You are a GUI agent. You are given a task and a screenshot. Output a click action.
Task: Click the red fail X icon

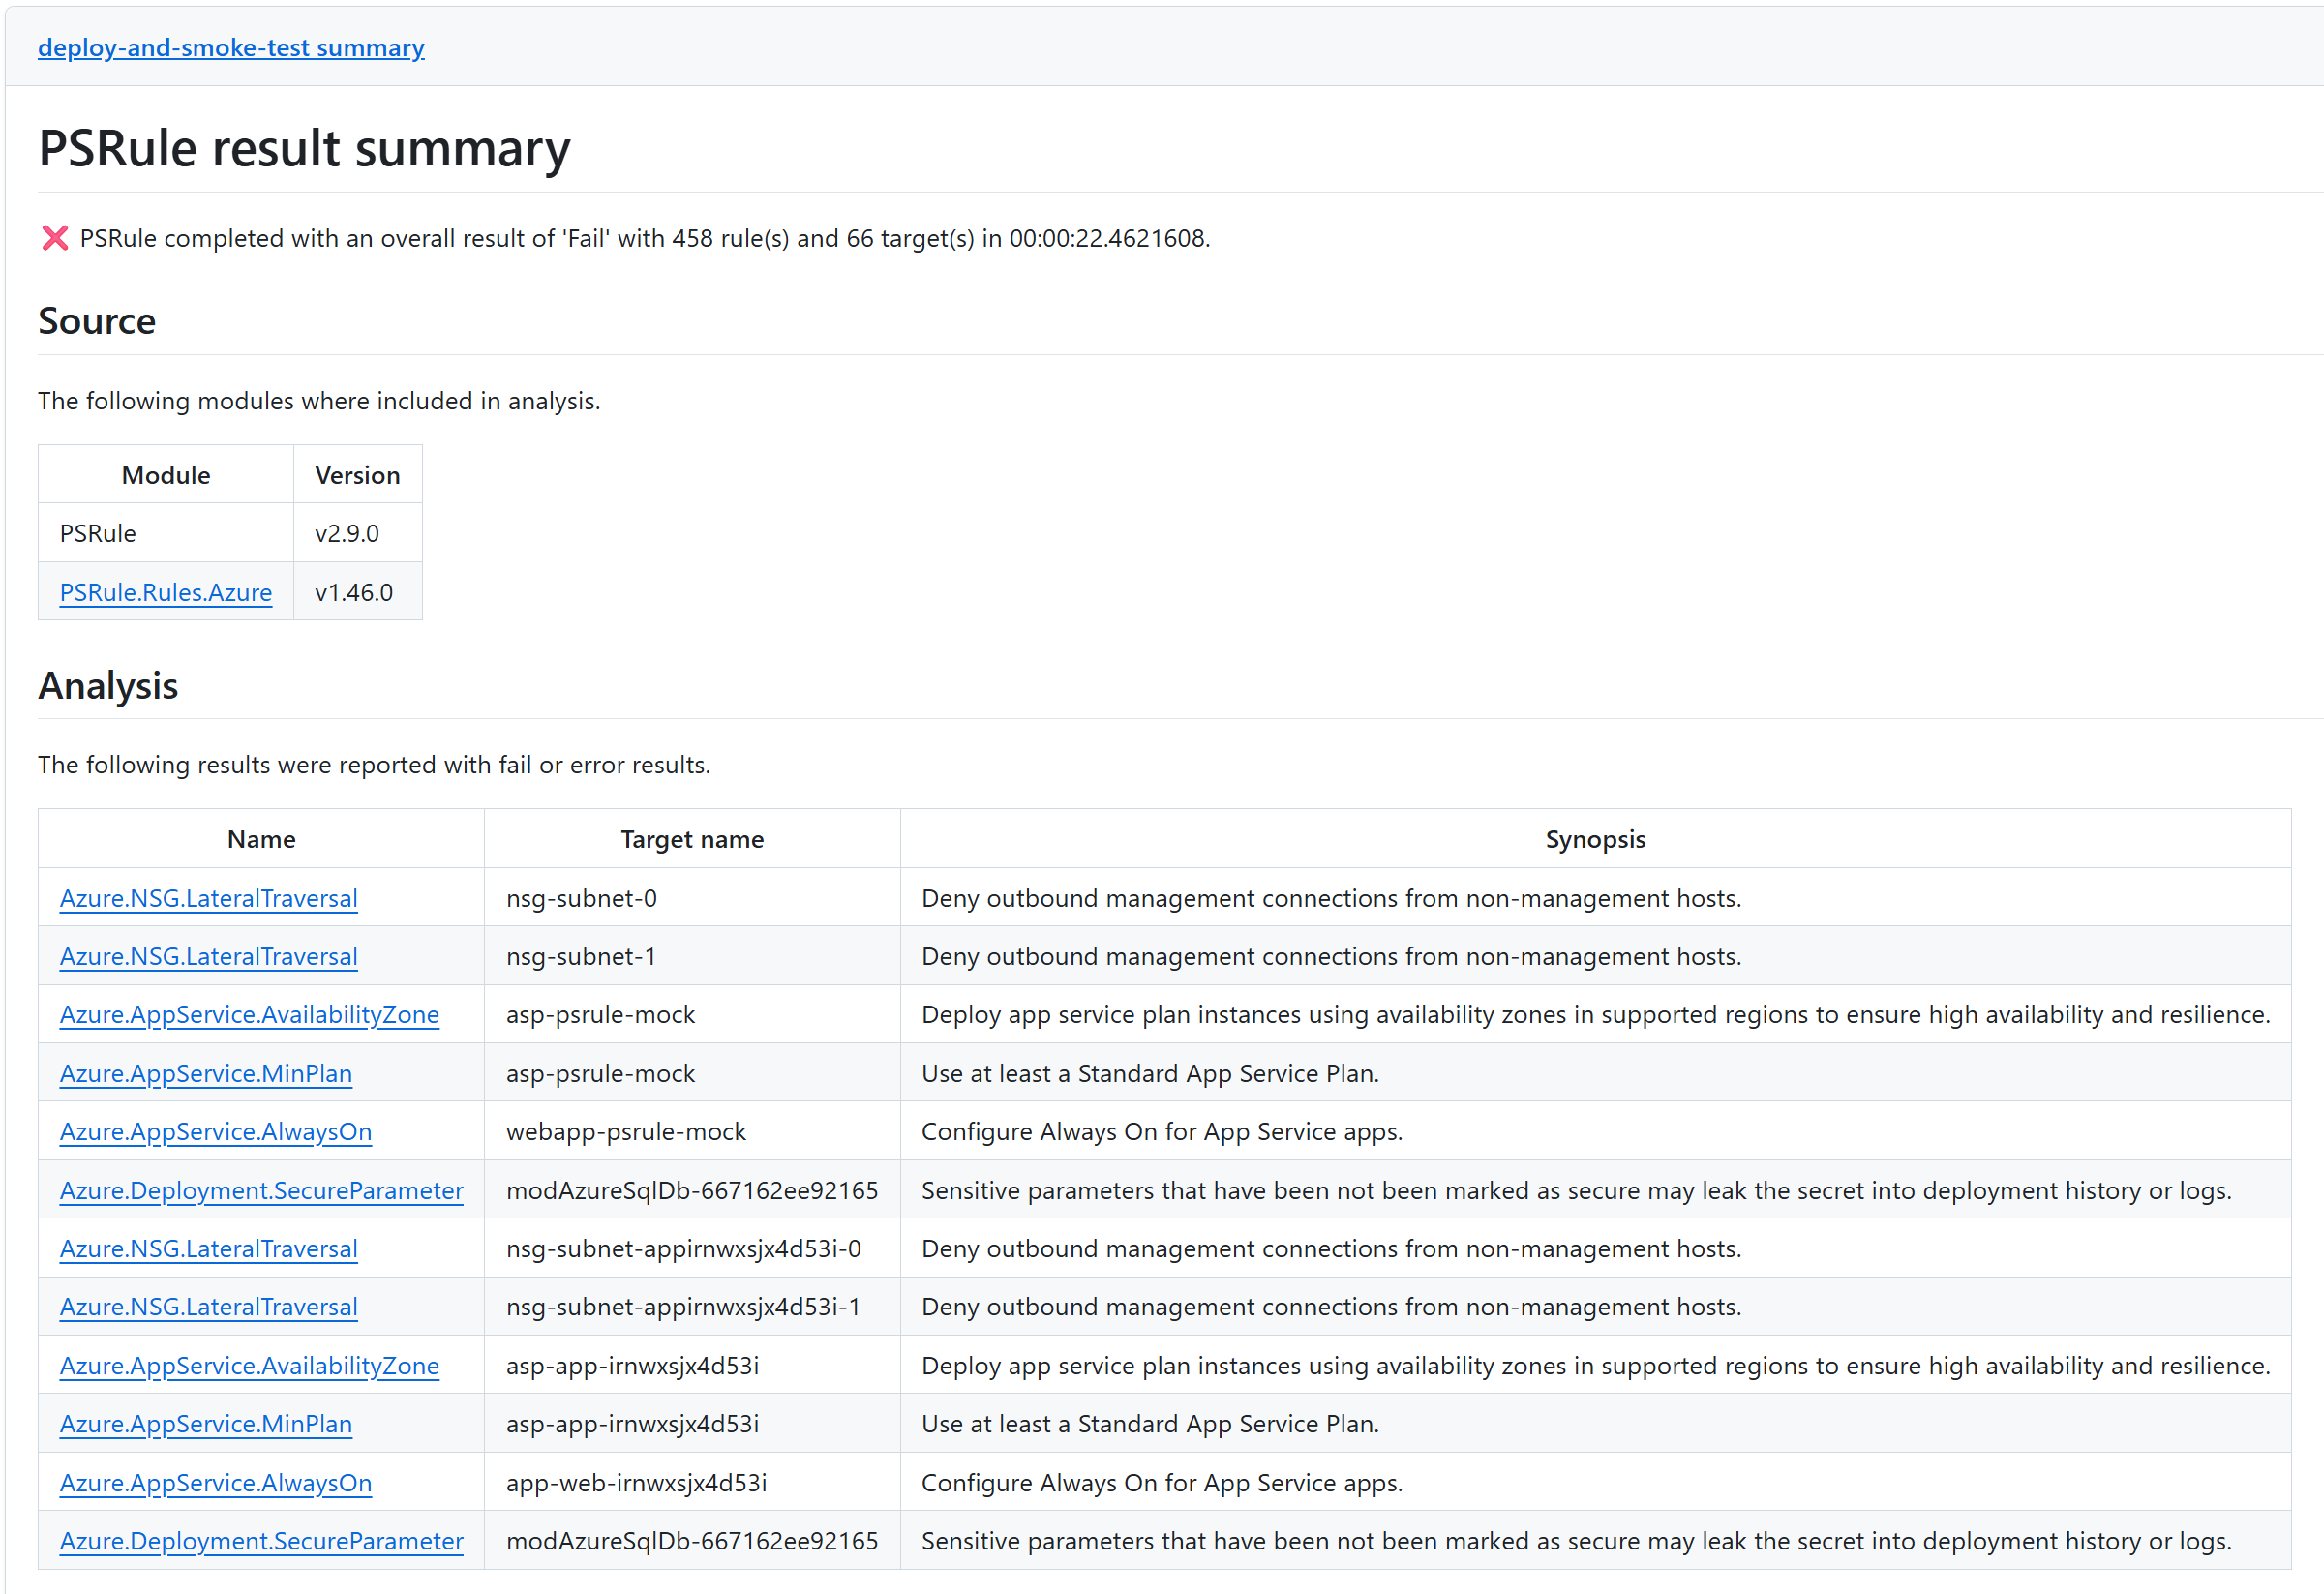tap(55, 238)
